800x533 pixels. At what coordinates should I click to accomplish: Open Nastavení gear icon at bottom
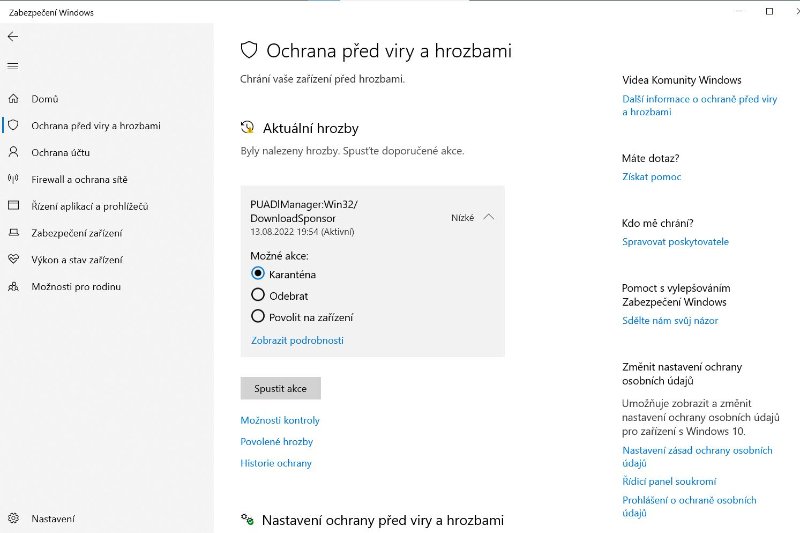13,518
